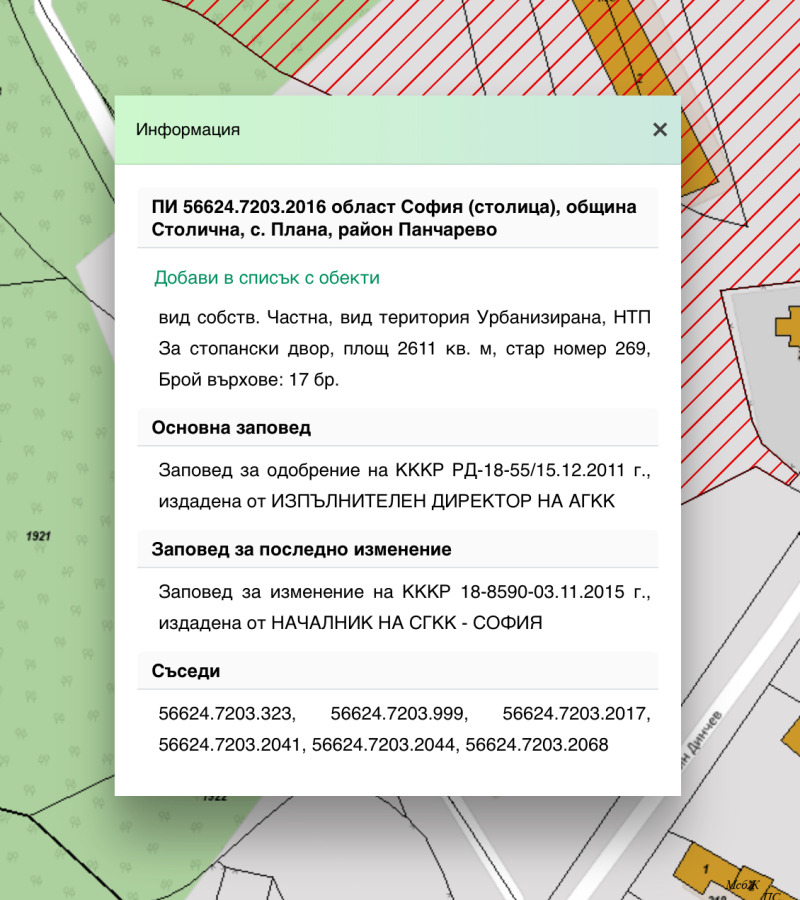The width and height of the screenshot is (800, 900).
Task: Select neighbor parcel 56624.7203.2017
Action: [576, 714]
